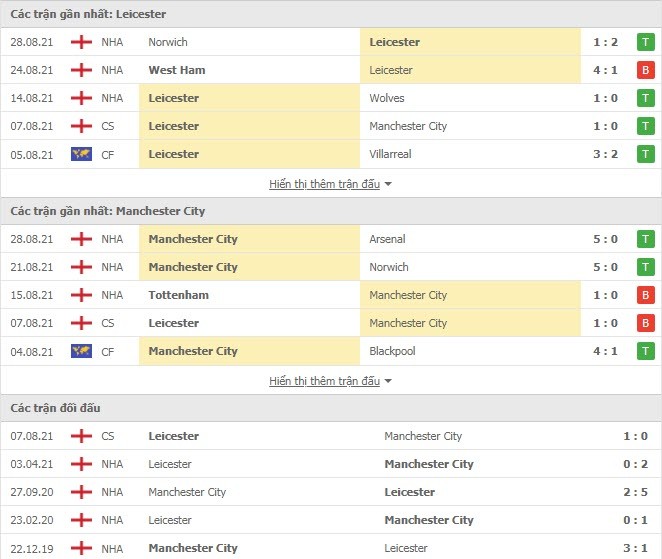
Task: Click England flag icon on 14.08.21 Wolves row
Action: 81,98
